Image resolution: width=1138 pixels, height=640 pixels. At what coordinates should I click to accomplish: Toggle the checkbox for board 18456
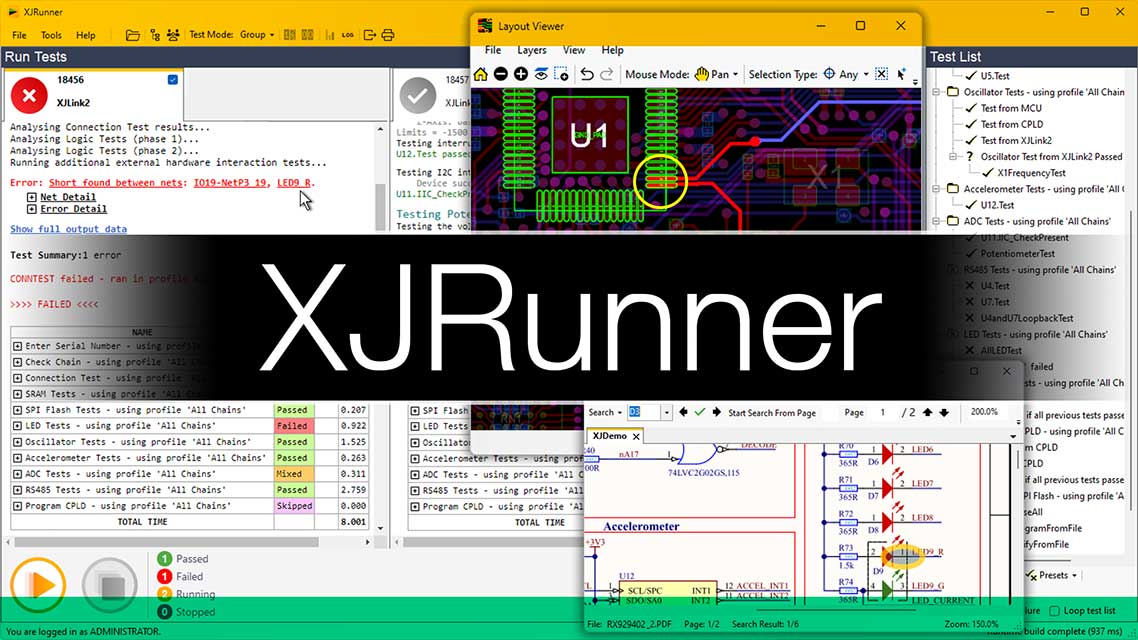[173, 80]
